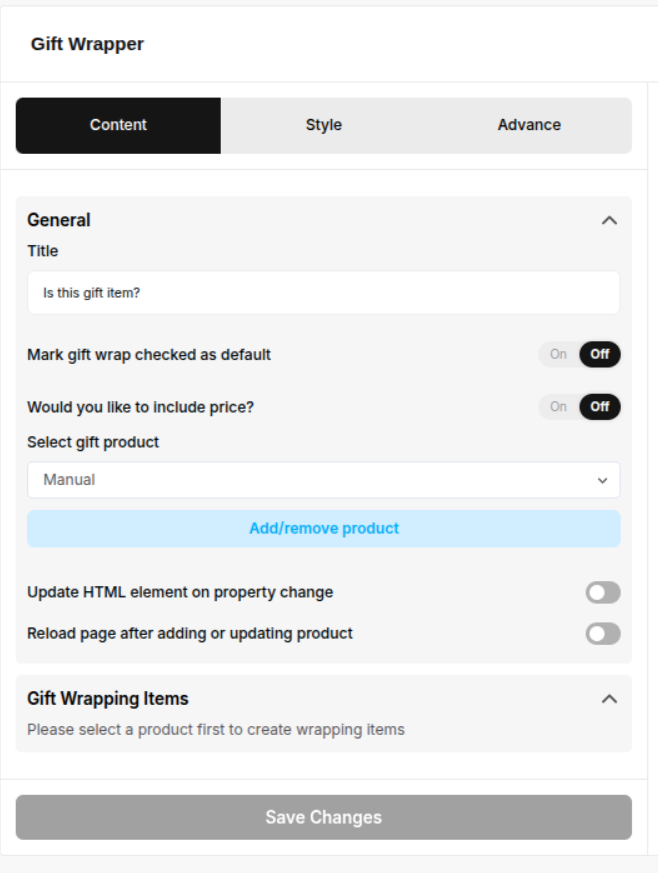The image size is (658, 873).
Task: Click the General section heading
Action: click(x=59, y=220)
